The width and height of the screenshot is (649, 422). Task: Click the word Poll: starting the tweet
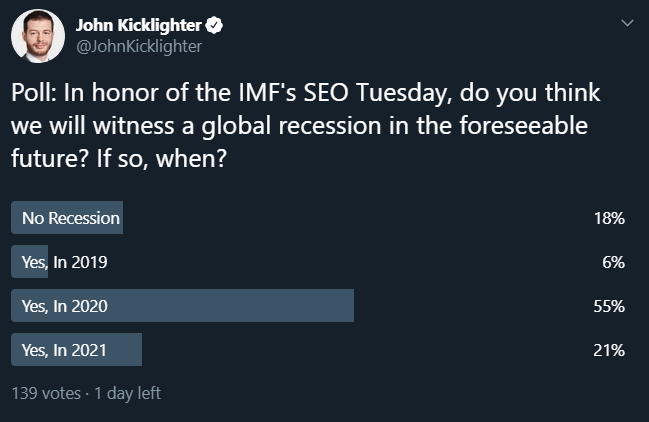[34, 92]
